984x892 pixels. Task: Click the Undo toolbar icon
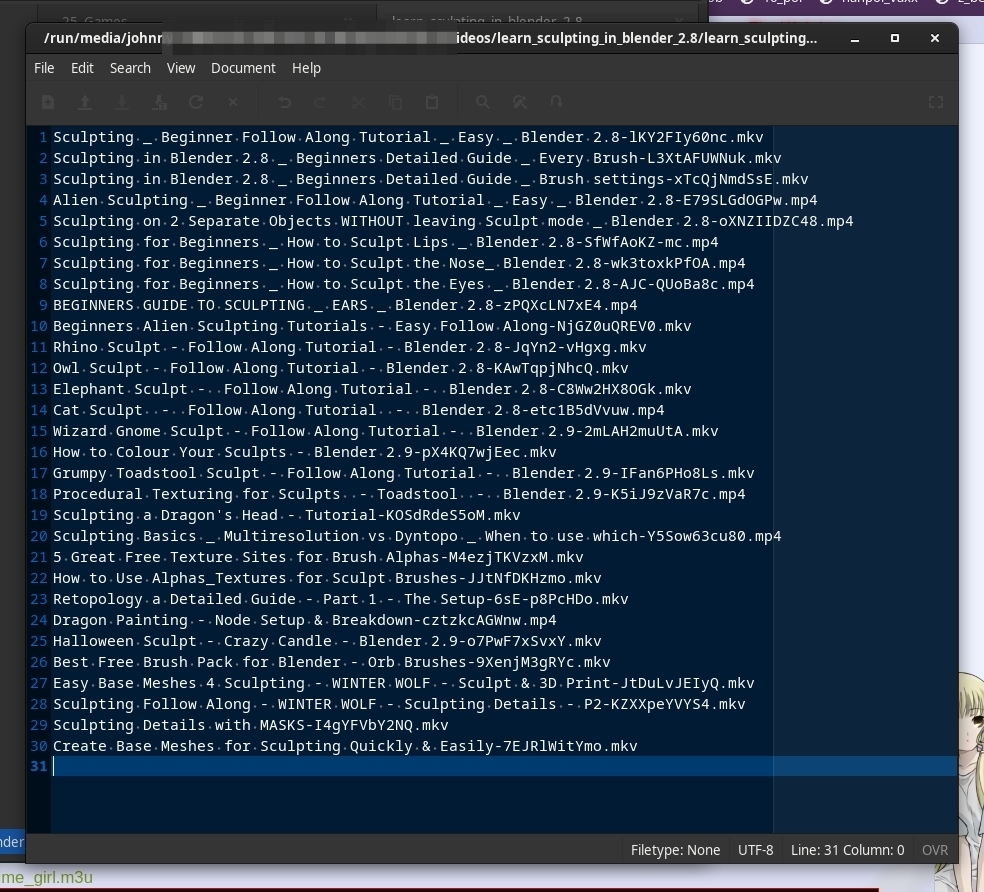284,102
